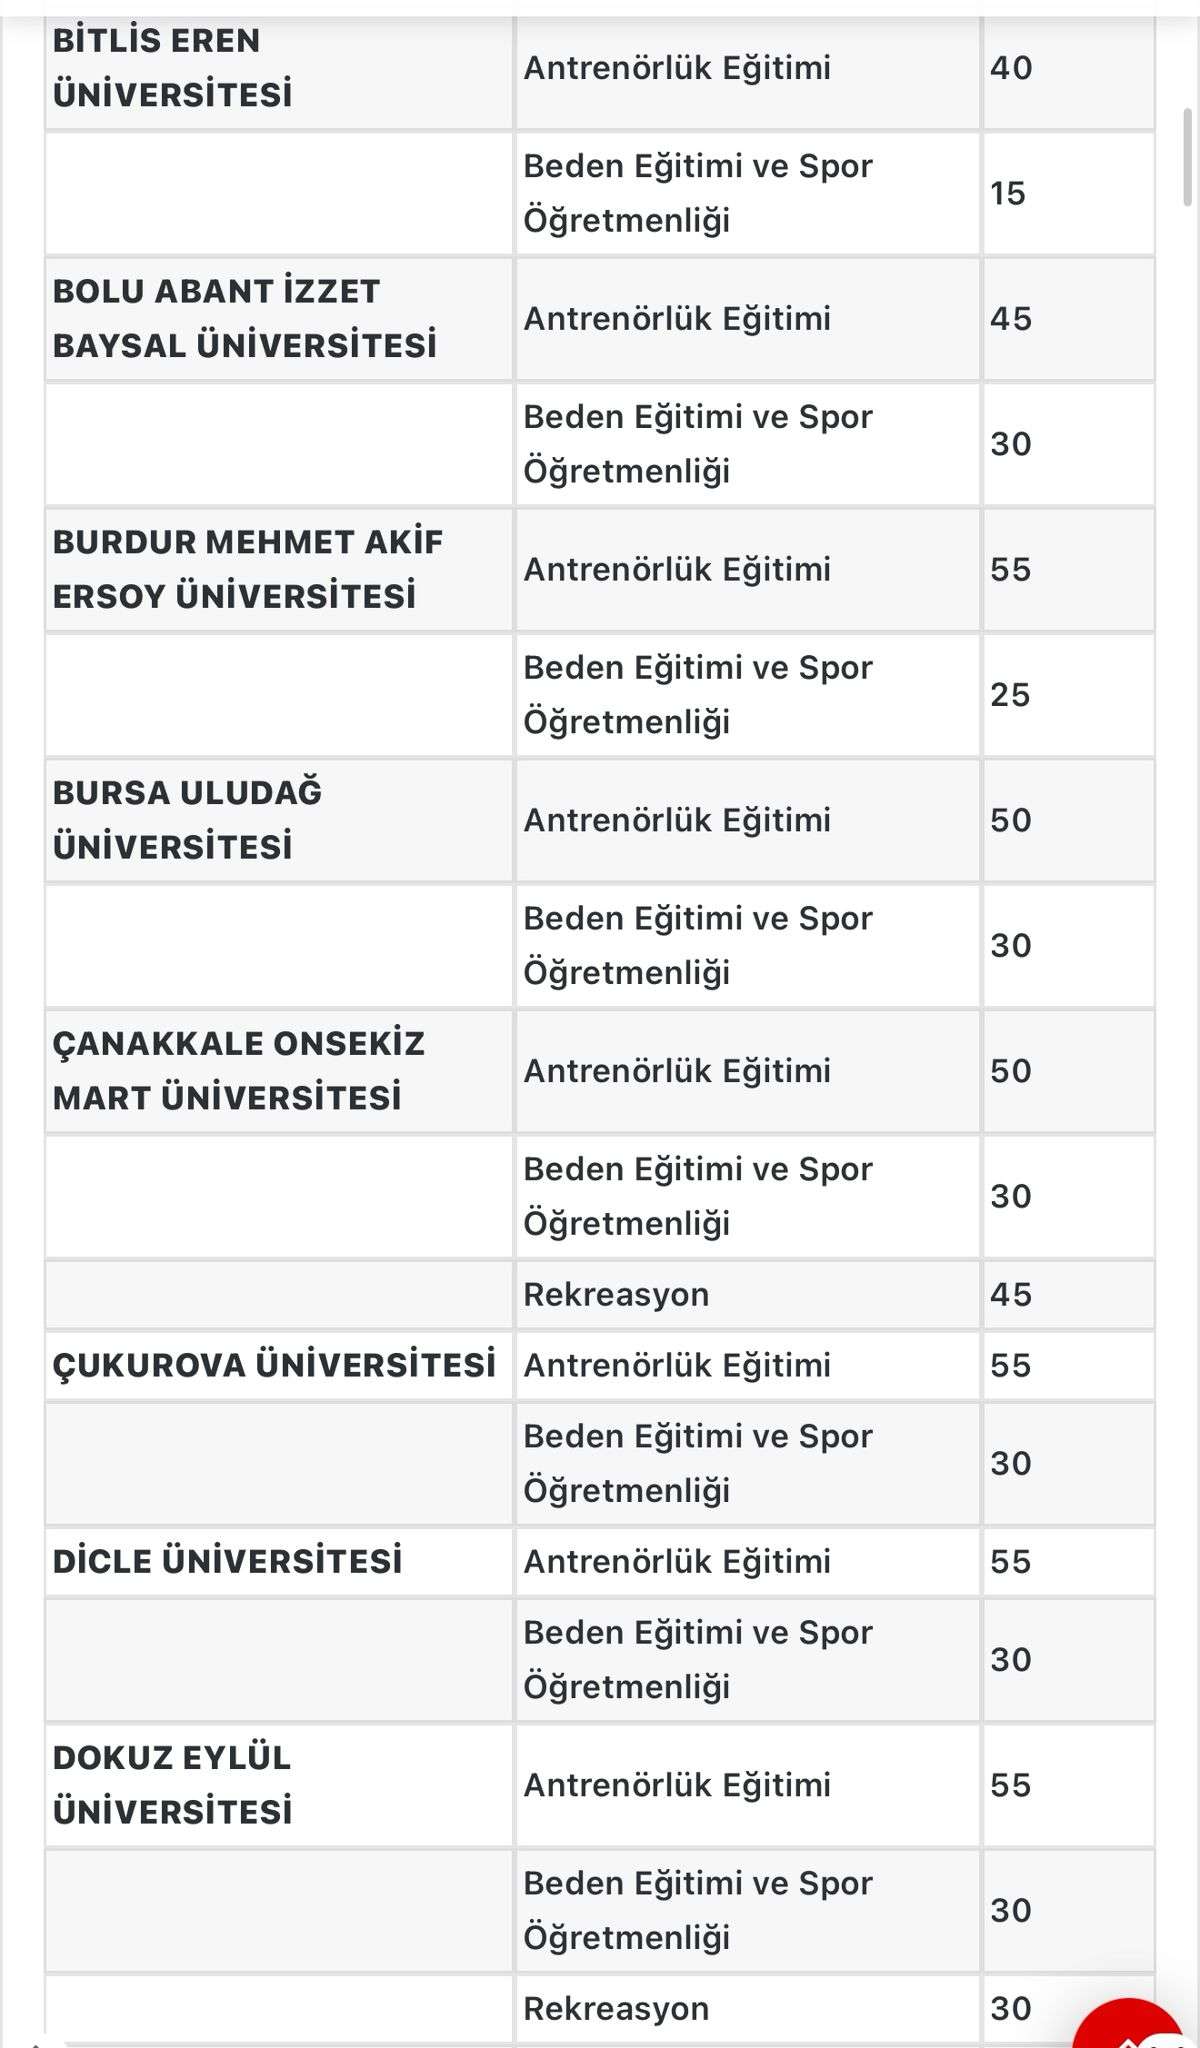This screenshot has width=1200, height=2048.
Task: Click the quota value 40 for Bitlis Eren
Action: (1011, 68)
